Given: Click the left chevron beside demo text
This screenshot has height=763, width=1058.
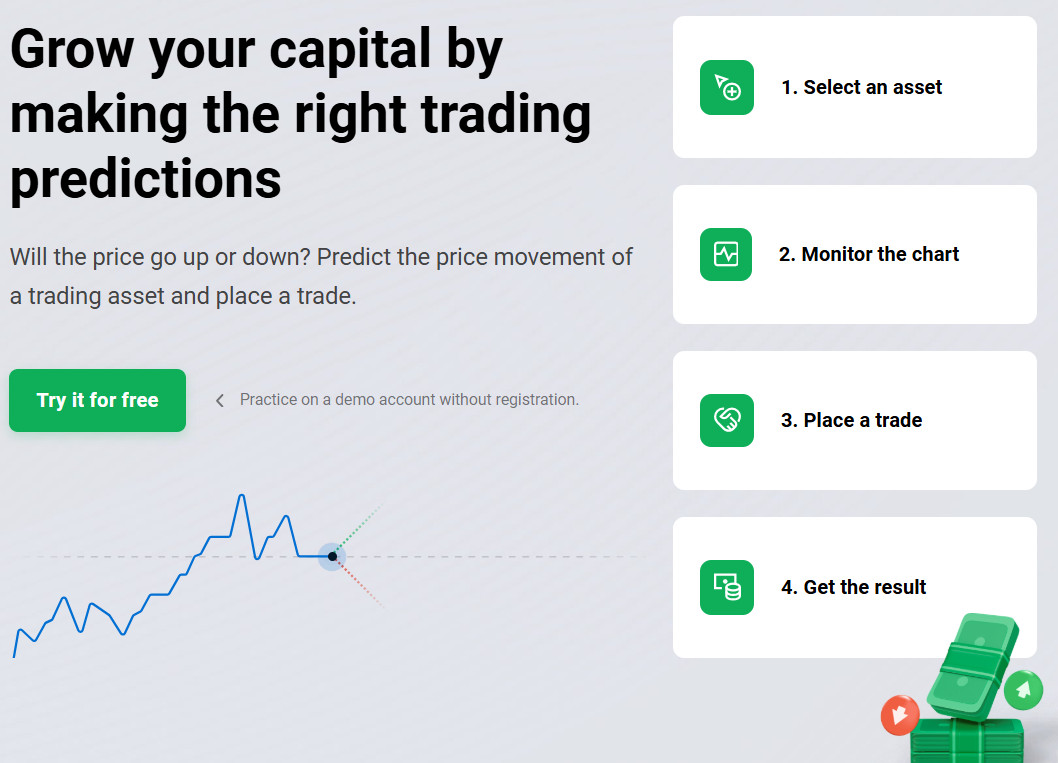Looking at the screenshot, I should [x=220, y=401].
